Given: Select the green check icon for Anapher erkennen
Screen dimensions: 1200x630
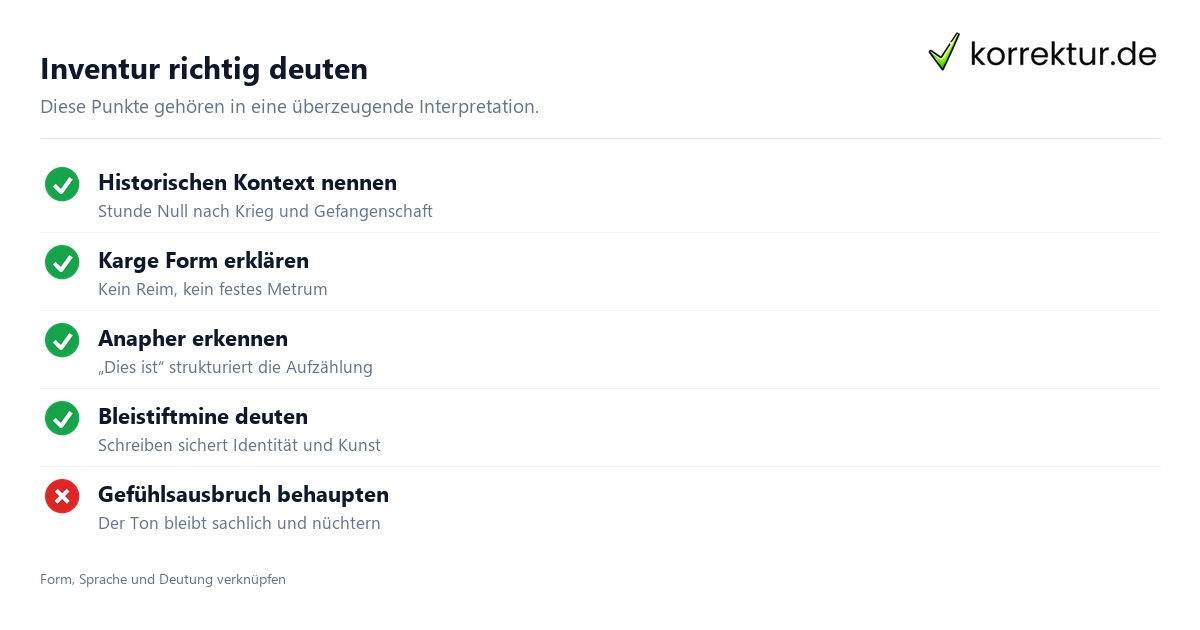Looking at the screenshot, I should point(62,340).
